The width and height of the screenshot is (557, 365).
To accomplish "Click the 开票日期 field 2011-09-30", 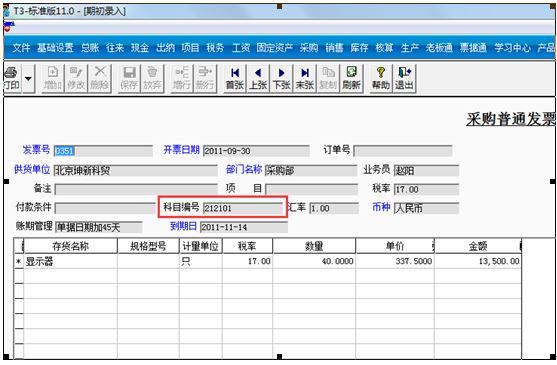I will 256,151.
